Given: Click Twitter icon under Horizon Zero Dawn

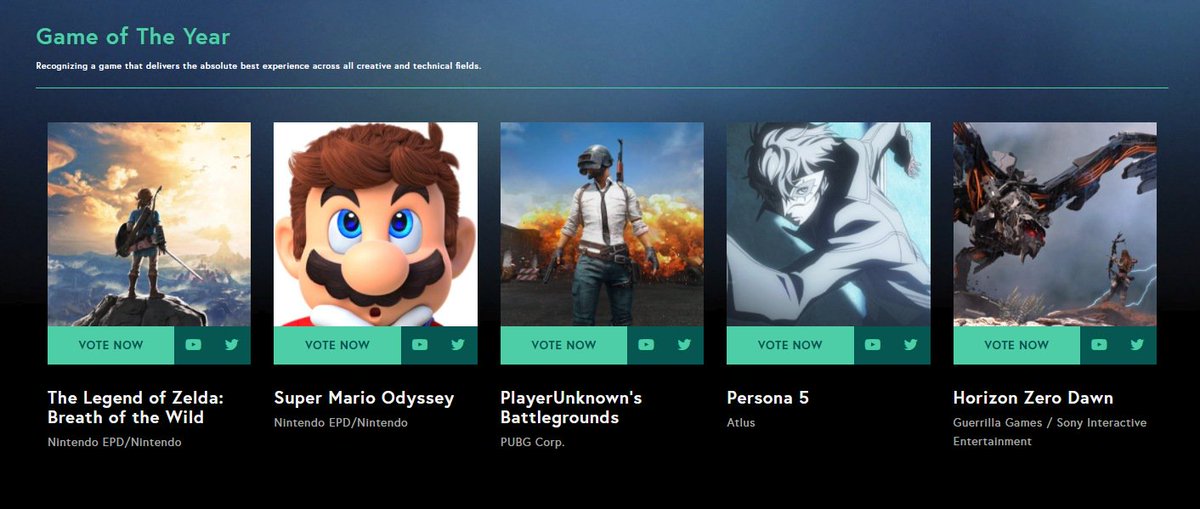Looking at the screenshot, I should pos(1137,345).
